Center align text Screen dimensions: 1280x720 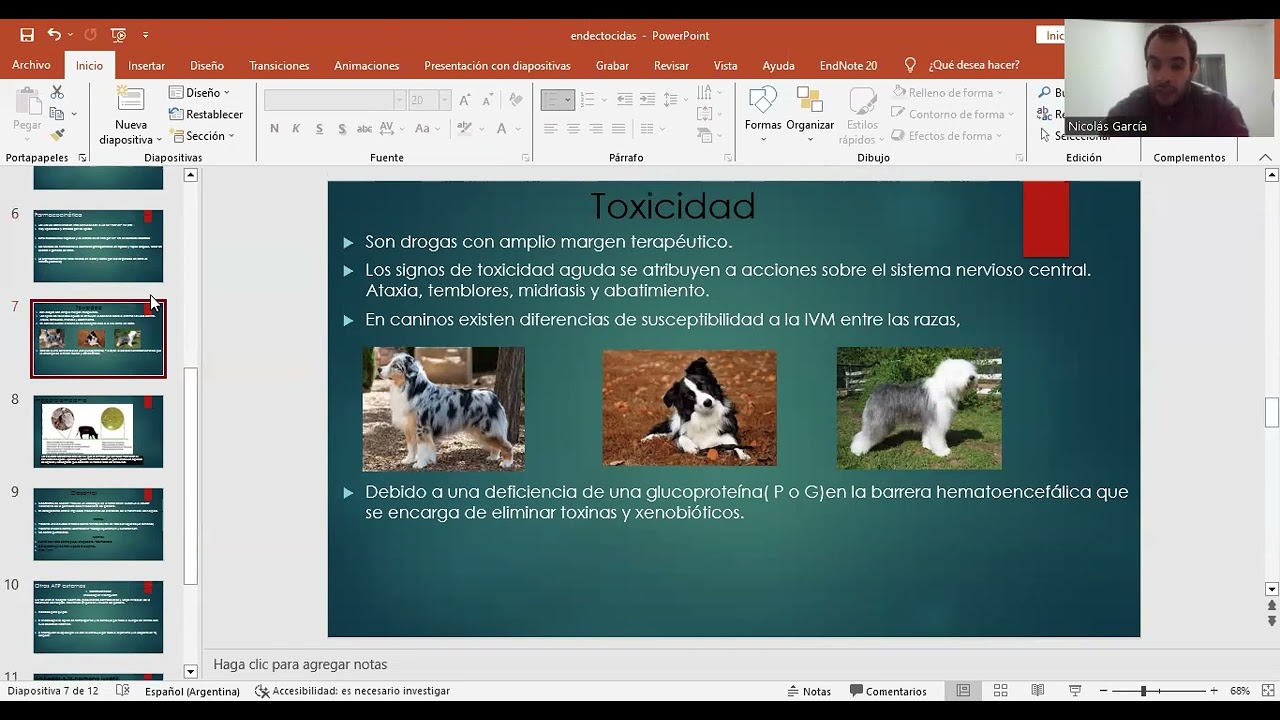(x=573, y=129)
